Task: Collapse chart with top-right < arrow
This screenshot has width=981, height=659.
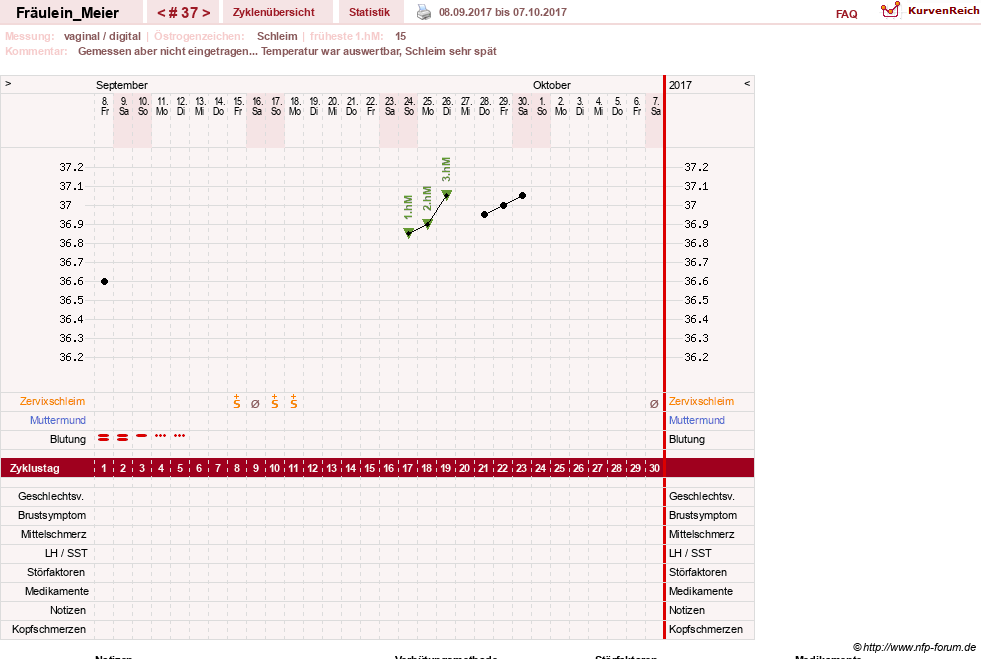Action: tap(747, 83)
